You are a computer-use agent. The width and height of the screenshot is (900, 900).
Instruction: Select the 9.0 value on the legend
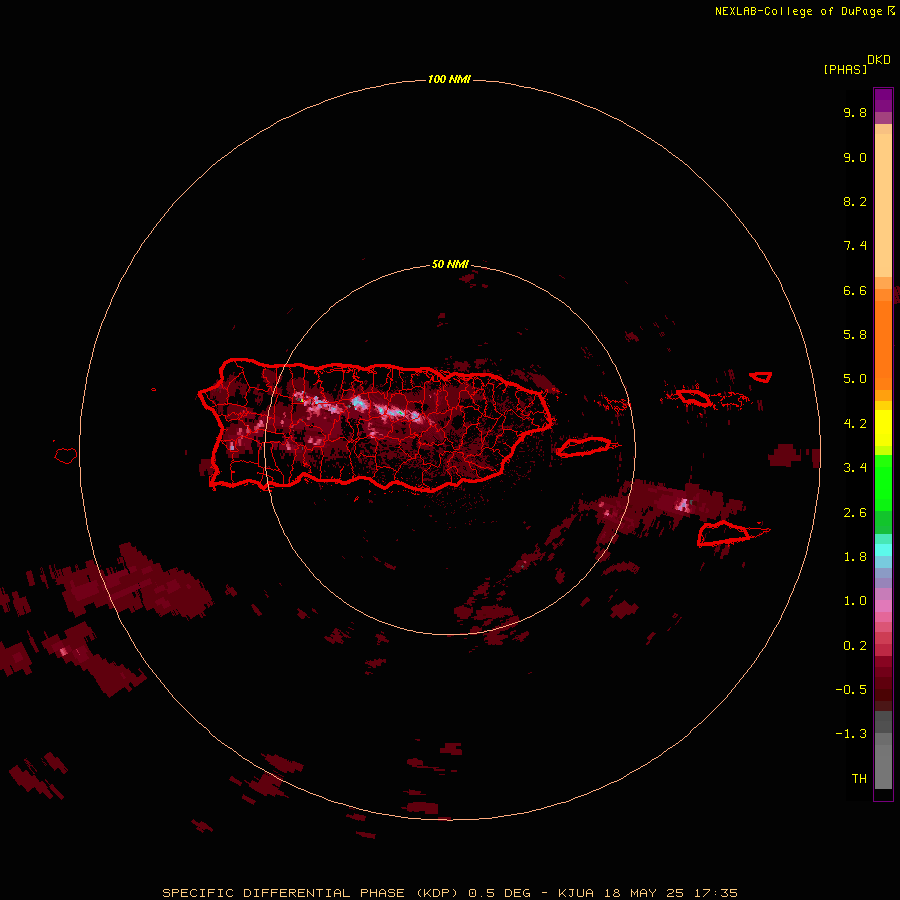pos(855,157)
